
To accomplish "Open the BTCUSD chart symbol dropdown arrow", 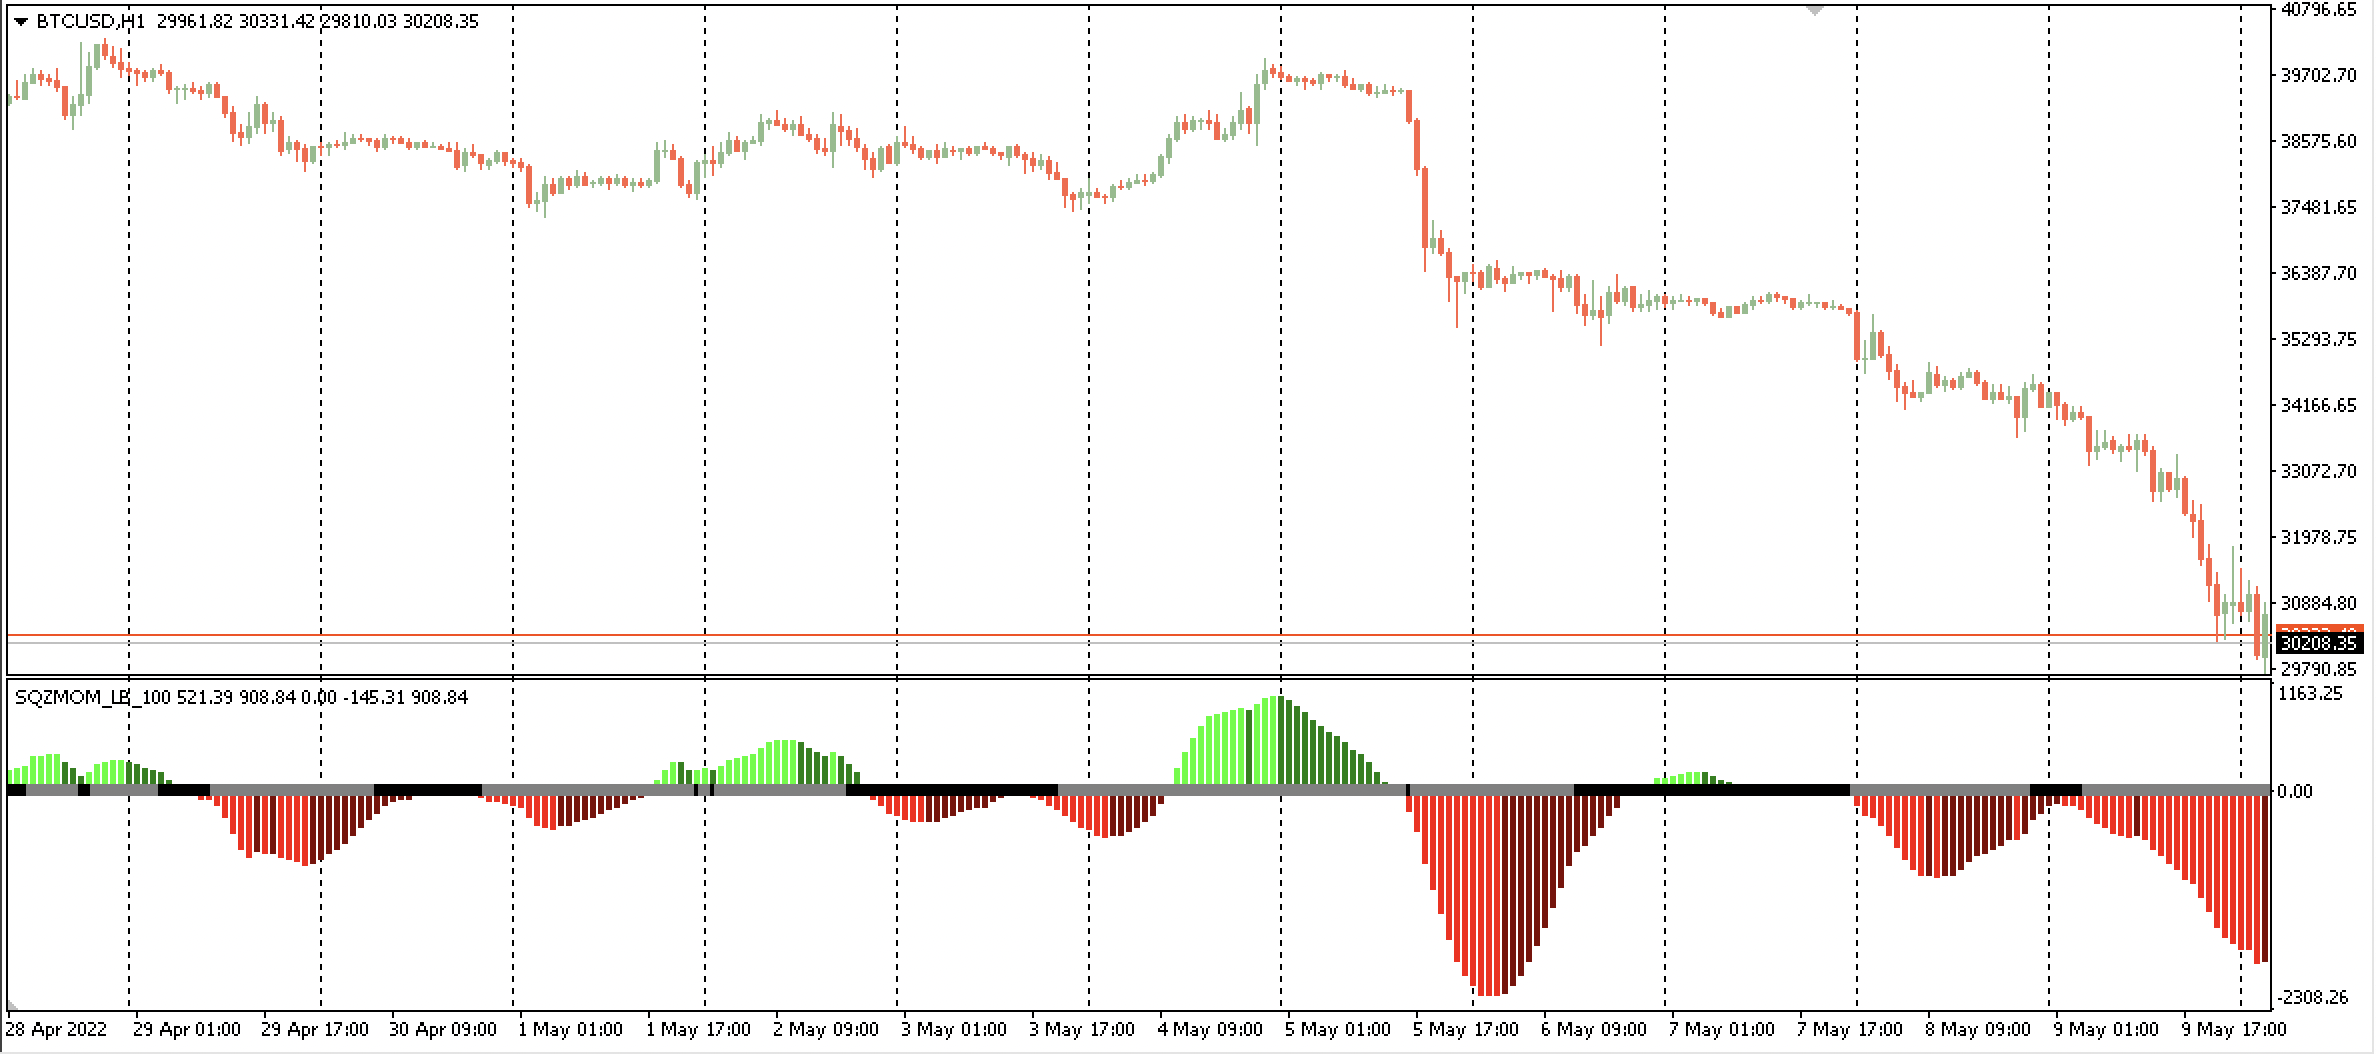I will pos(21,17).
